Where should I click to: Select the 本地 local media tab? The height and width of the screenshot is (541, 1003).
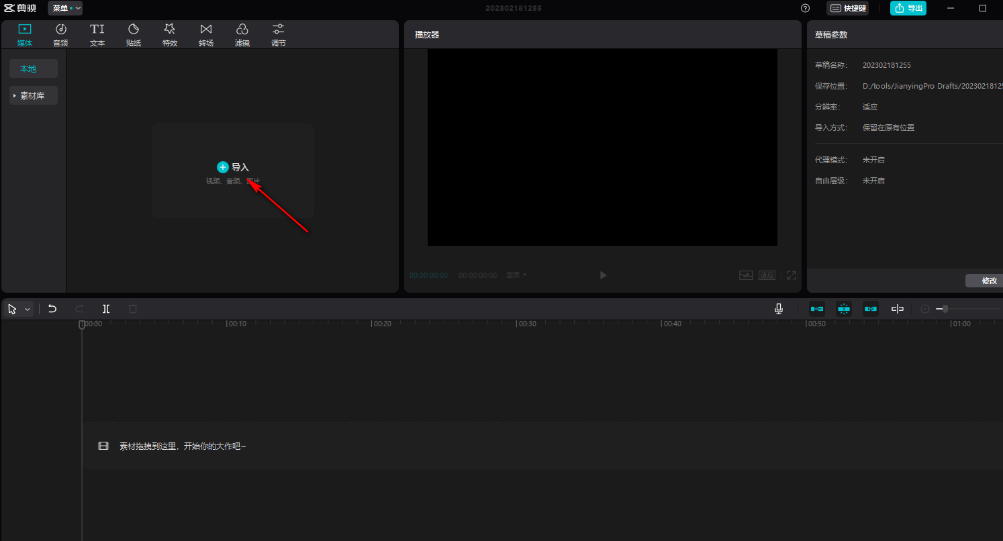click(x=33, y=69)
